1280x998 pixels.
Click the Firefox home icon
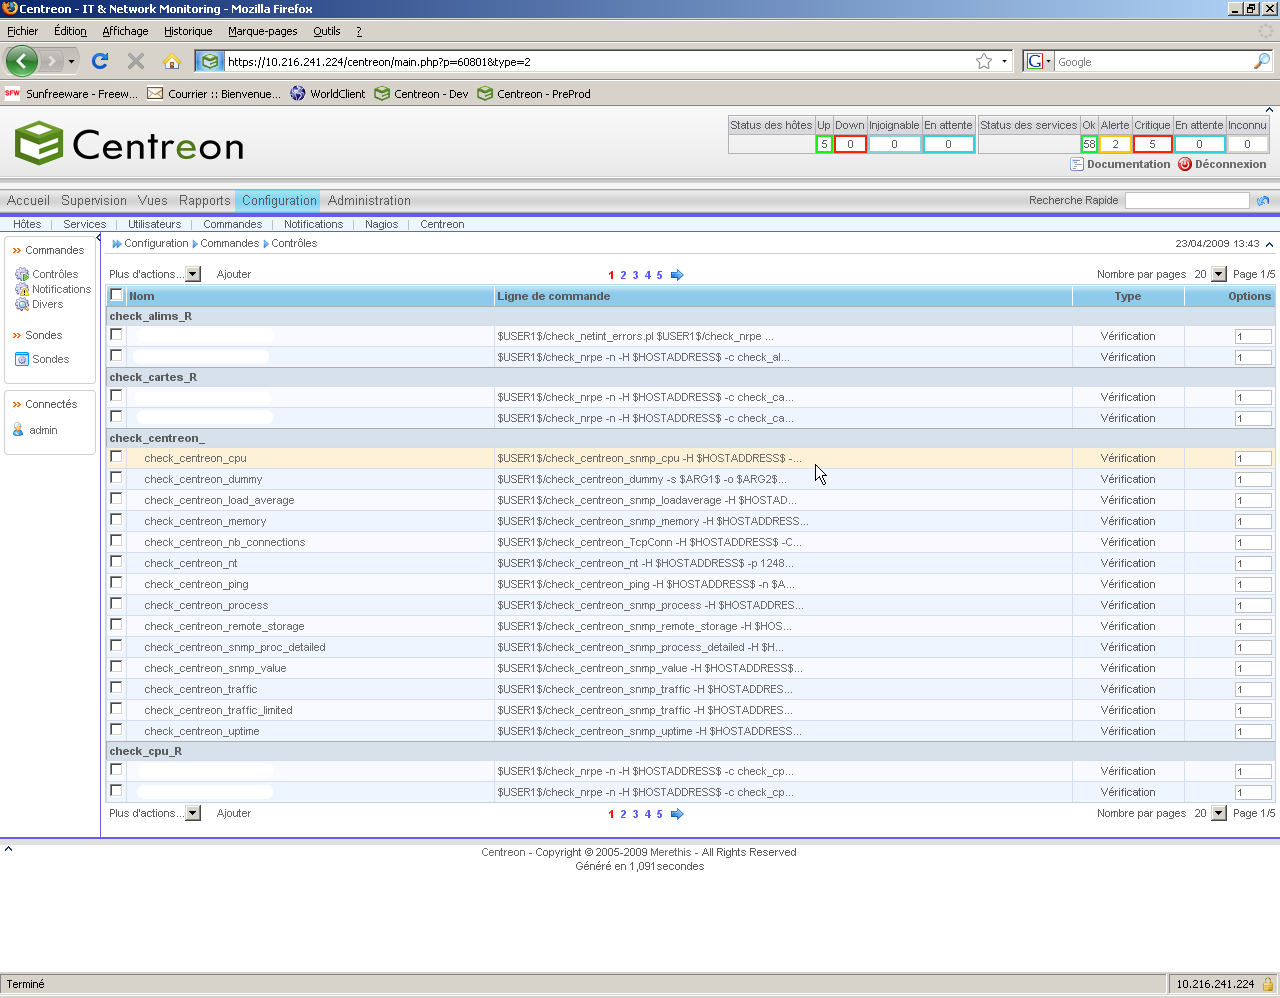[x=172, y=61]
